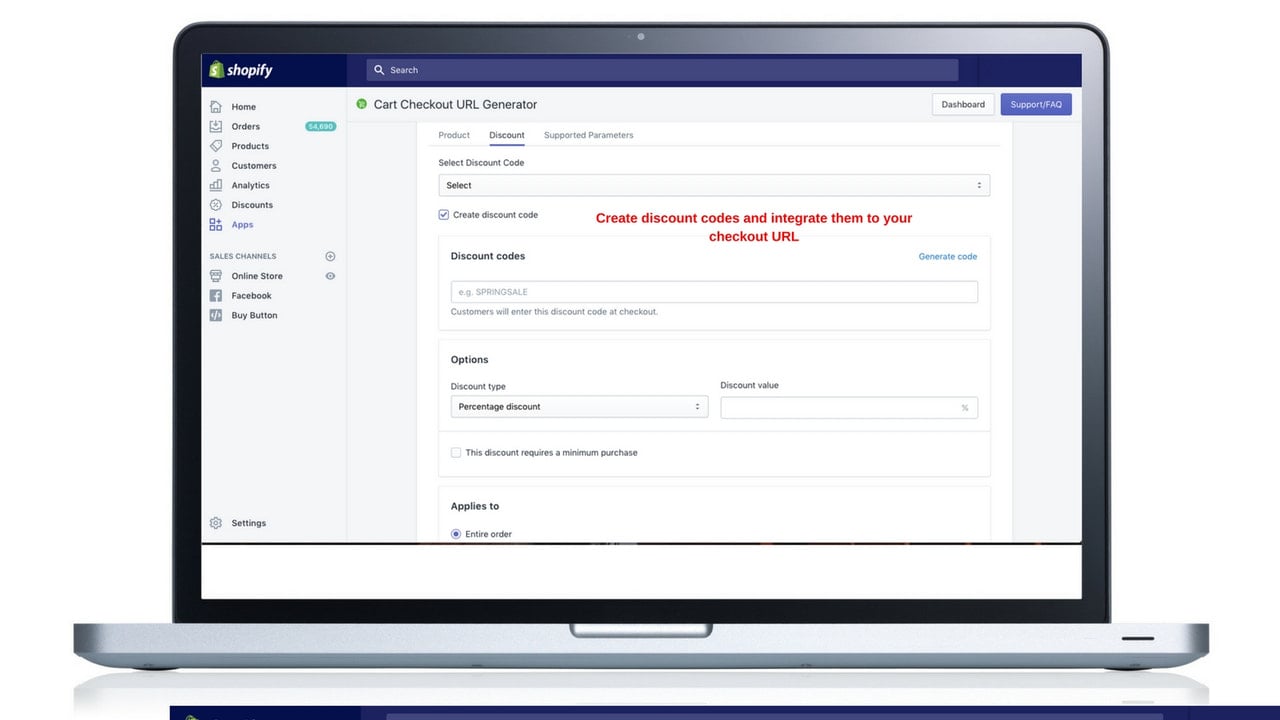
Task: Open the Analytics bar chart icon
Action: point(216,185)
